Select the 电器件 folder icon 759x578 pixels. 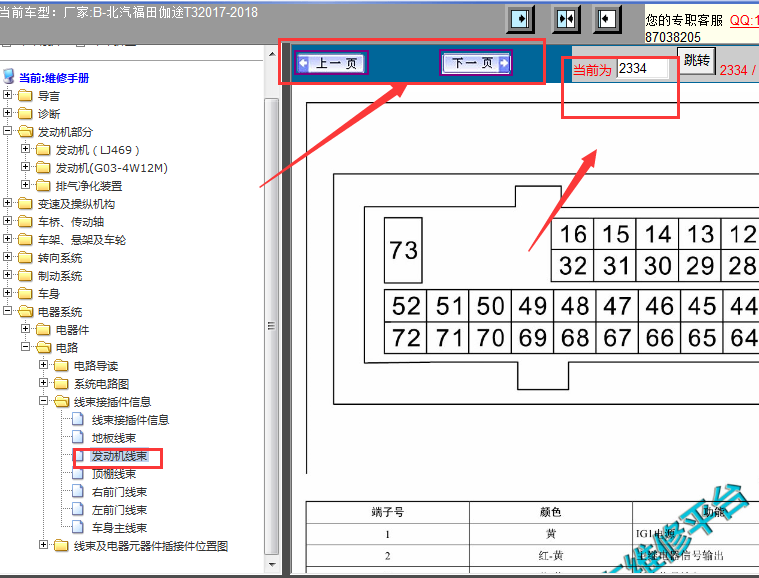43,330
